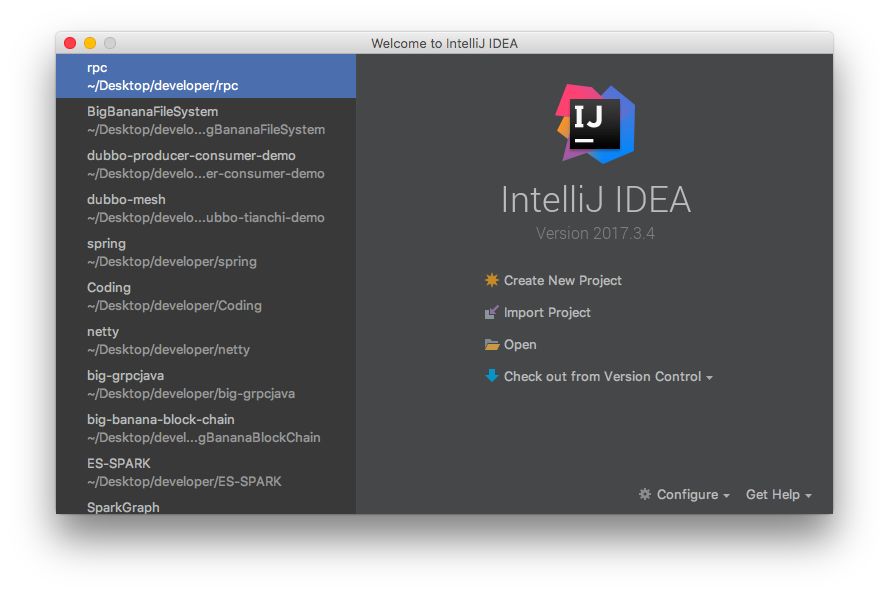Open the rpc recent project
Viewport: 889px width, 594px height.
206,76
